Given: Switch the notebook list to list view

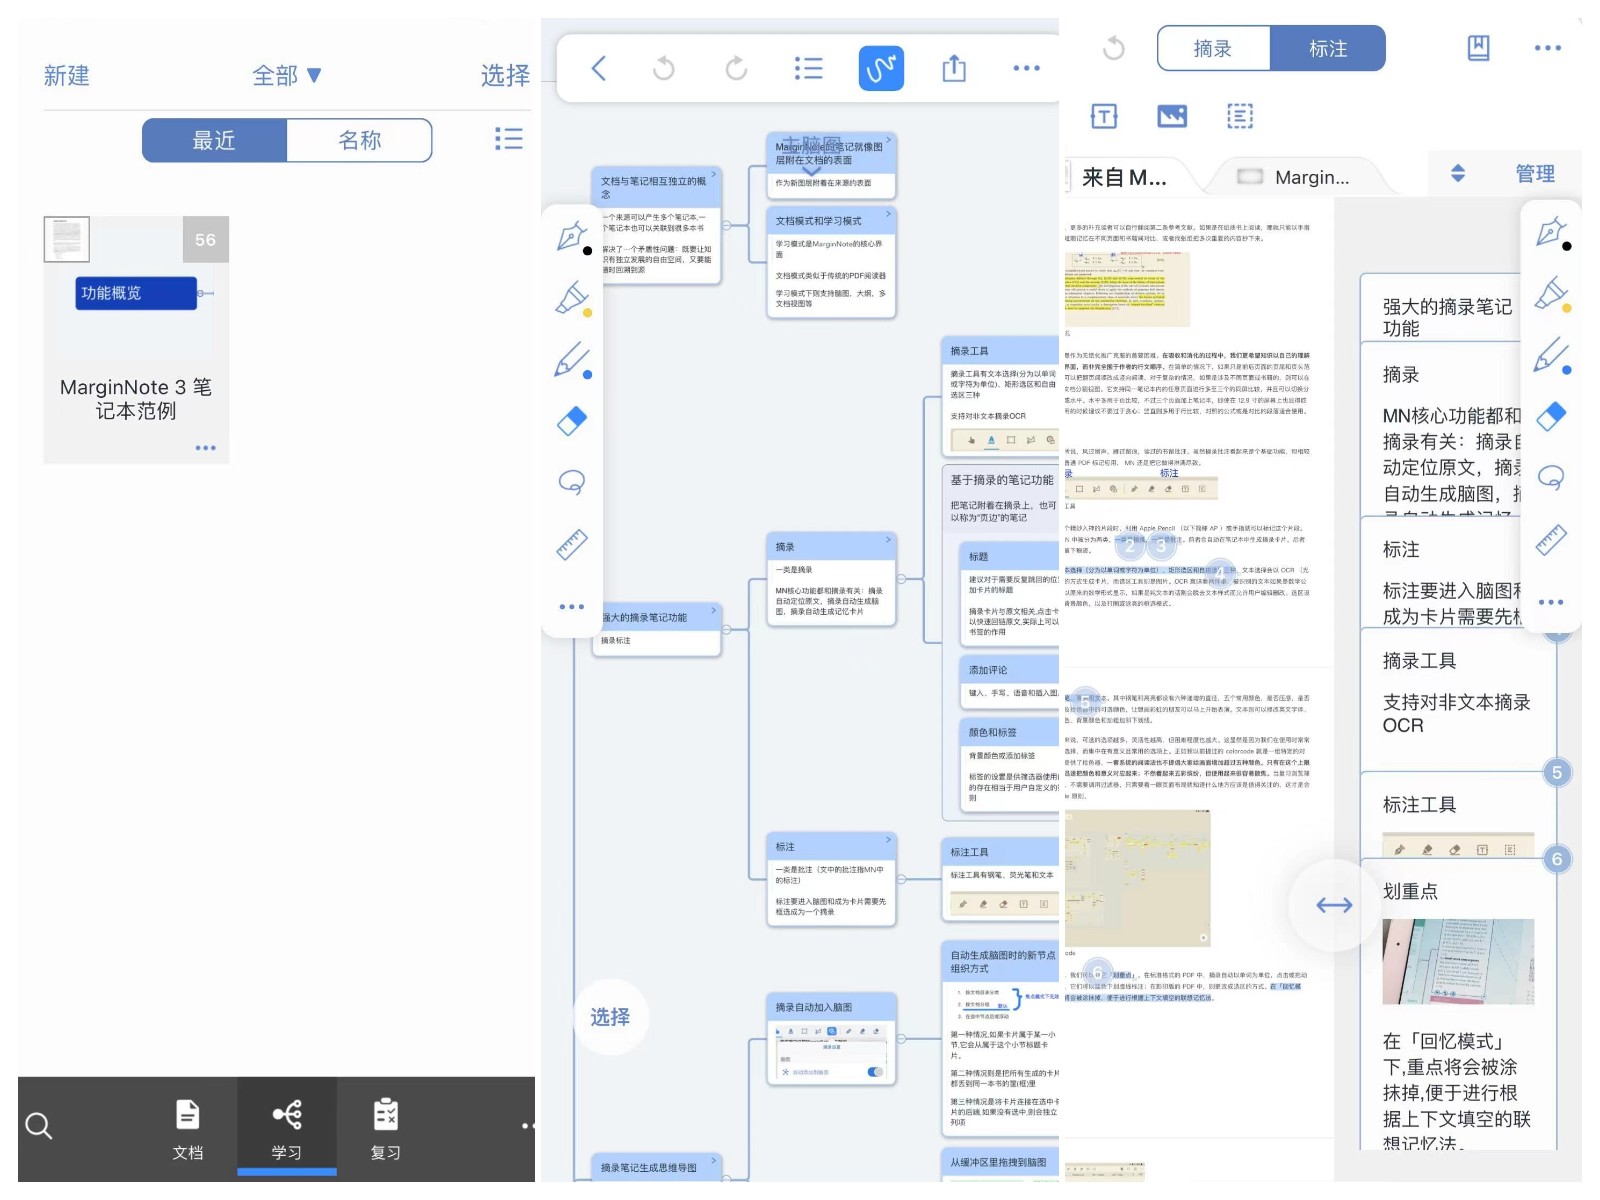Looking at the screenshot, I should tap(508, 139).
